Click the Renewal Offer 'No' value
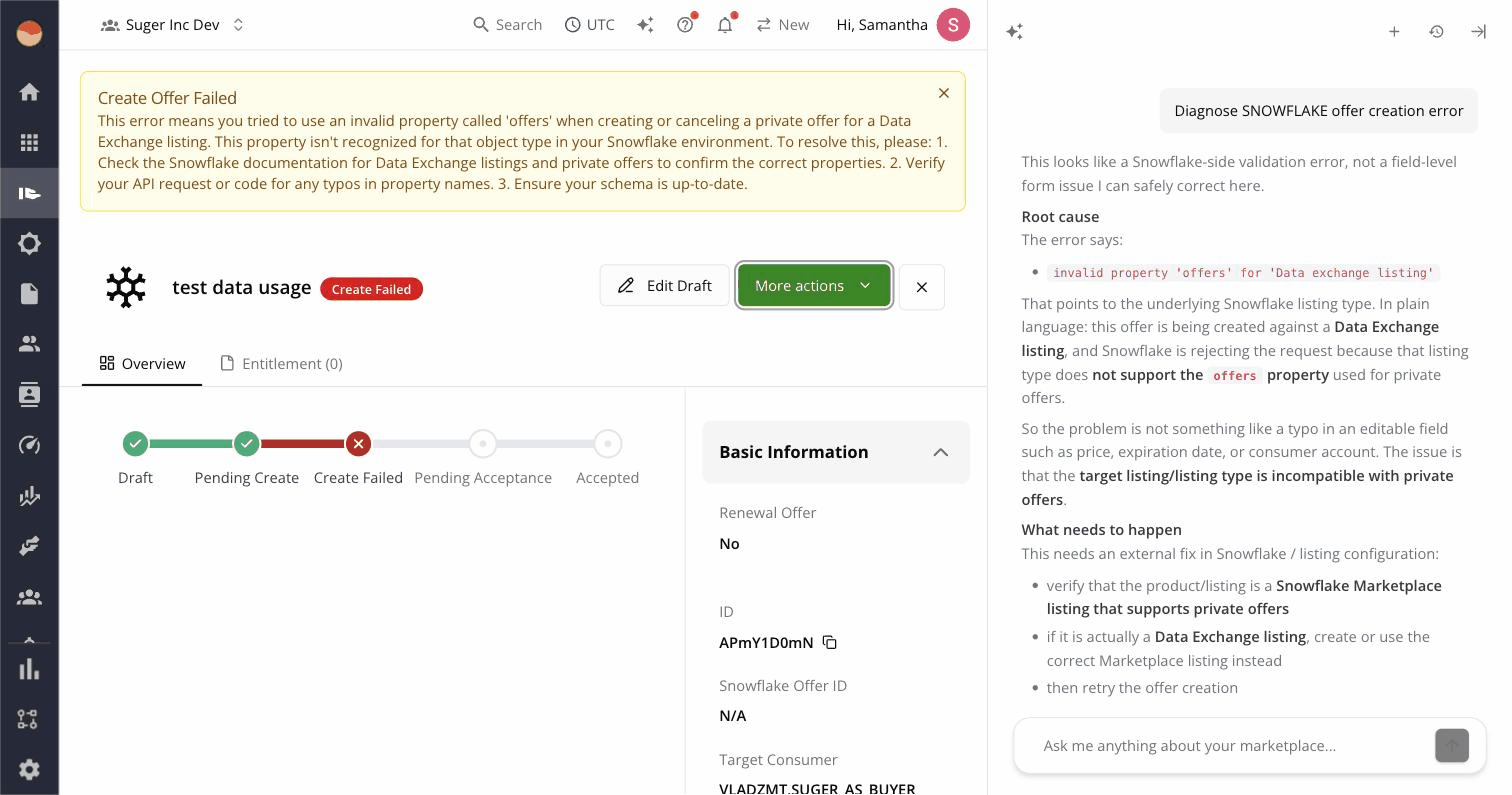1512x795 pixels. (729, 543)
